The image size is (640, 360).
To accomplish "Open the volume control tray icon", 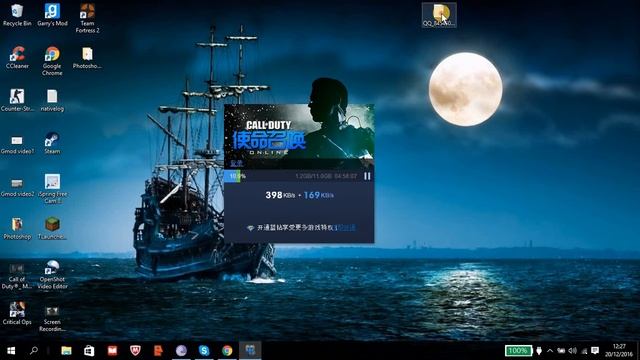I will click(572, 351).
